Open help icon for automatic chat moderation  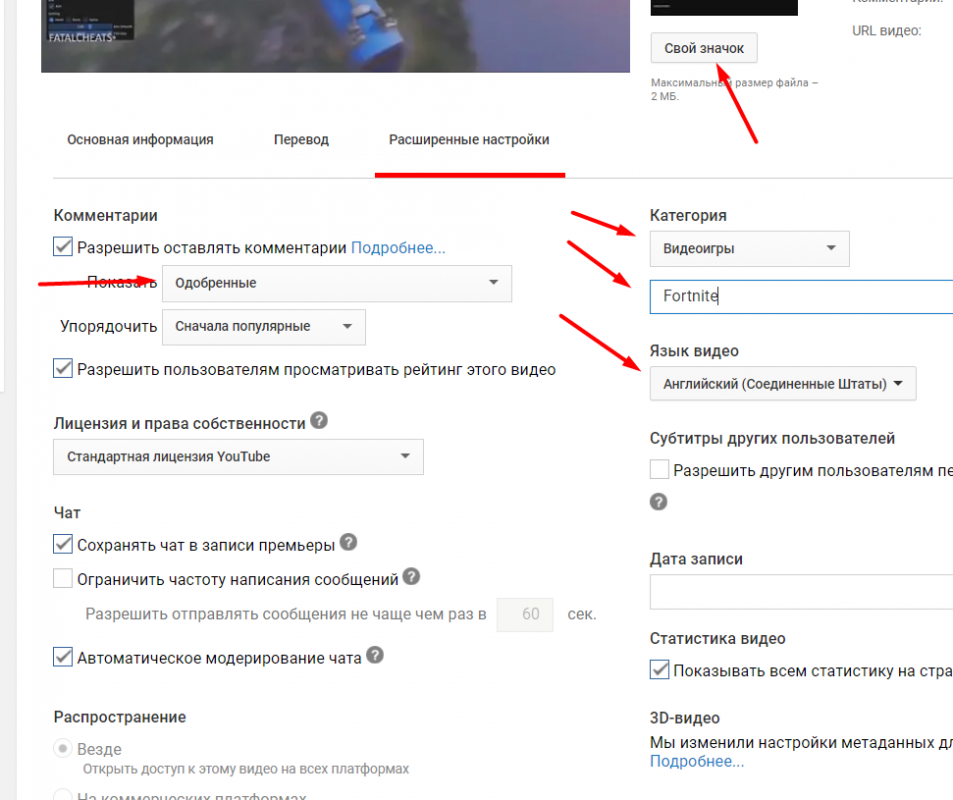(375, 655)
